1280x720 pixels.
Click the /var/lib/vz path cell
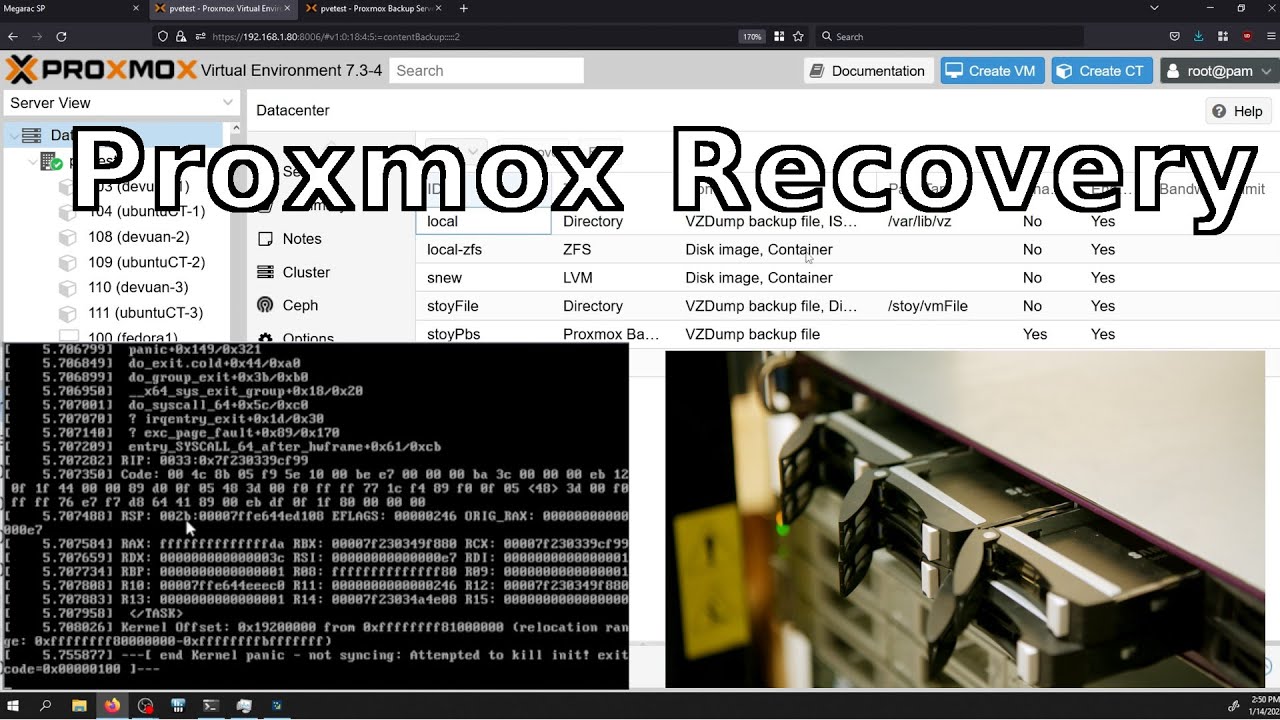coord(920,221)
